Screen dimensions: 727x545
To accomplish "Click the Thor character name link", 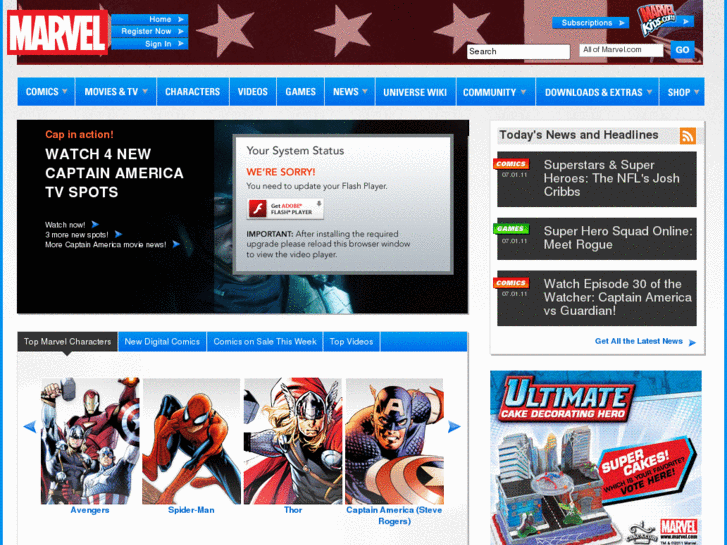I will 293,510.
